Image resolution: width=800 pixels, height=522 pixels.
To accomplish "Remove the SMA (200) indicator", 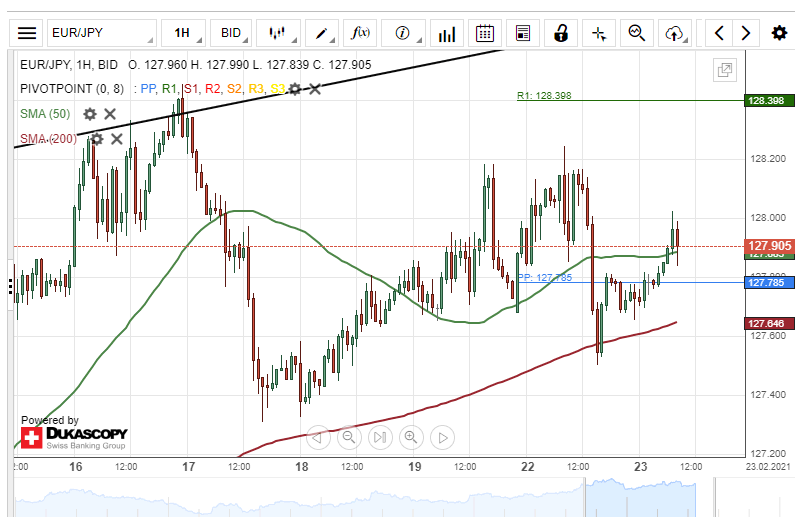I will pos(117,139).
